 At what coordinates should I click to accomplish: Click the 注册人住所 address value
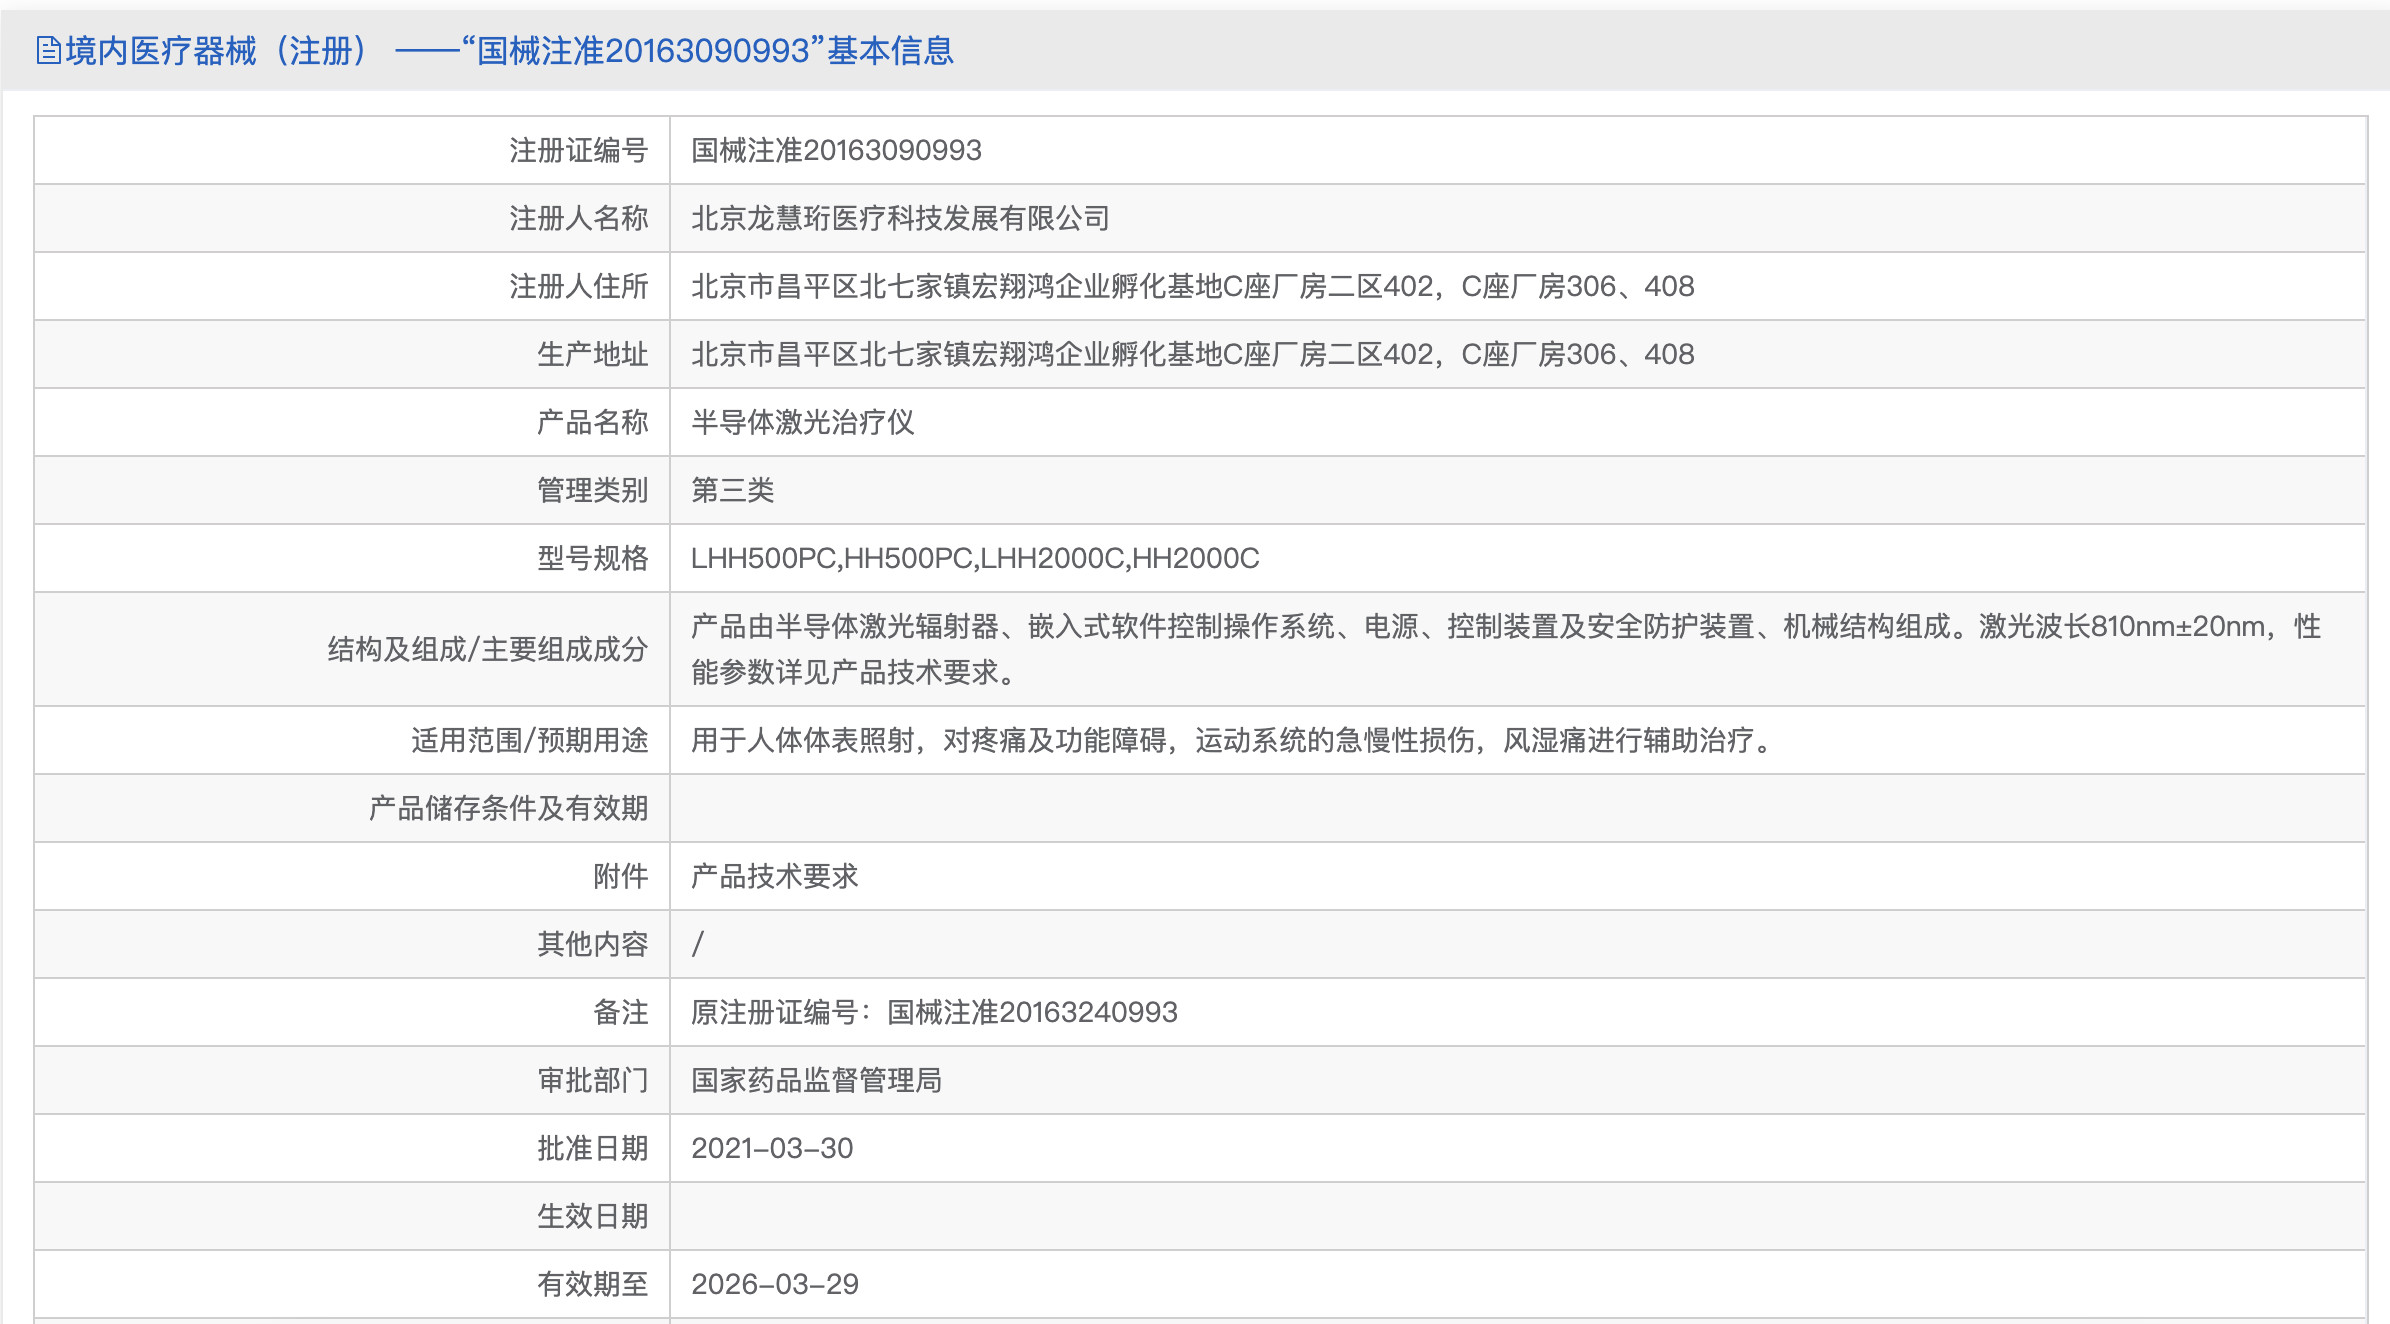tap(1192, 286)
